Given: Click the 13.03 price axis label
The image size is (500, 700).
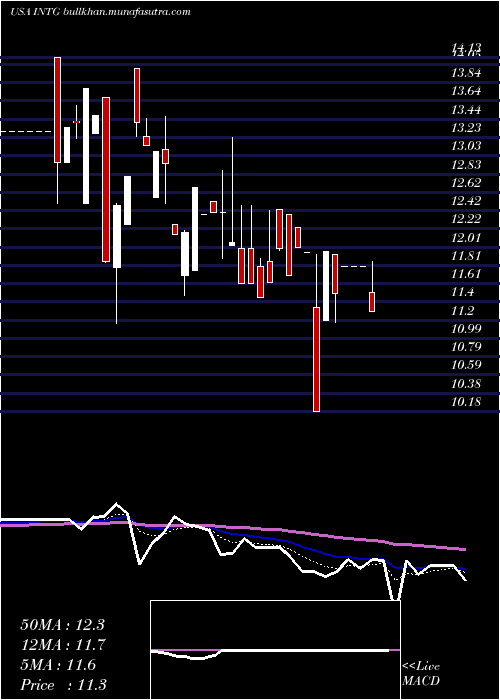Looking at the screenshot, I should (466, 146).
